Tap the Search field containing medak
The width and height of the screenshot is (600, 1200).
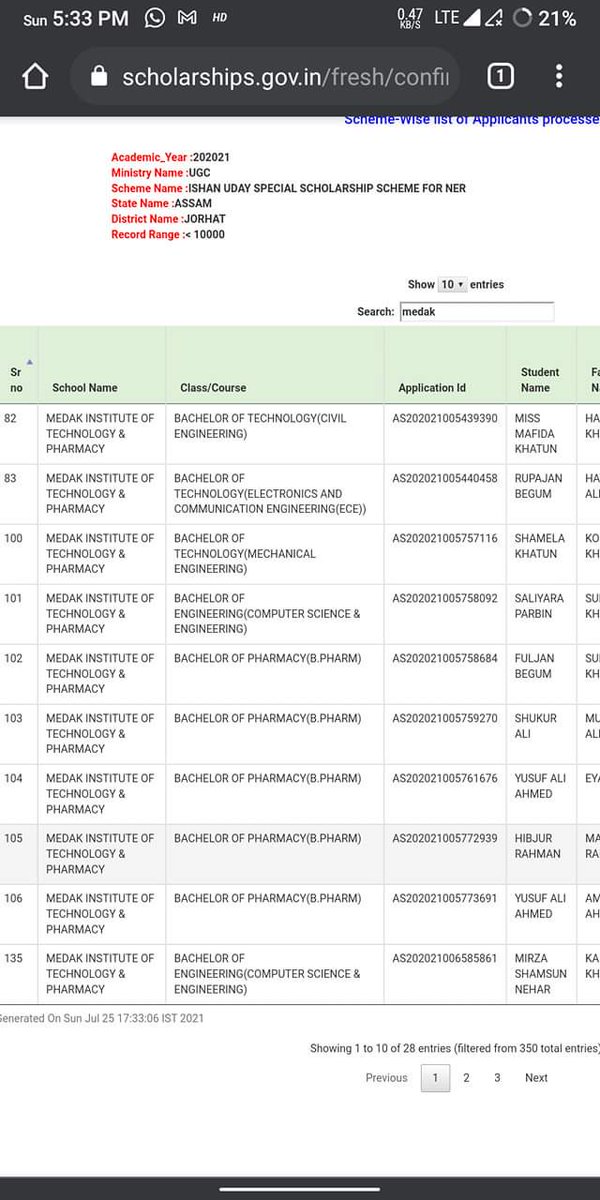pyautogui.click(x=476, y=312)
